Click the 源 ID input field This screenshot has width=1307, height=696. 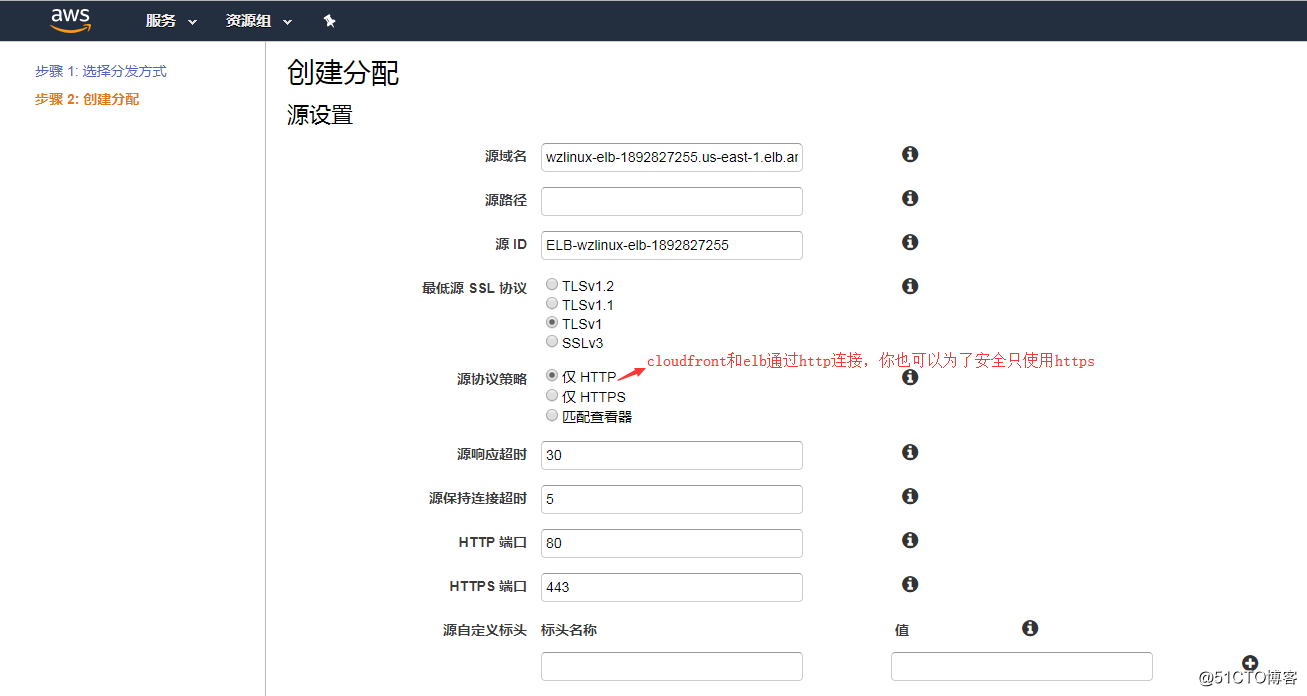(672, 245)
